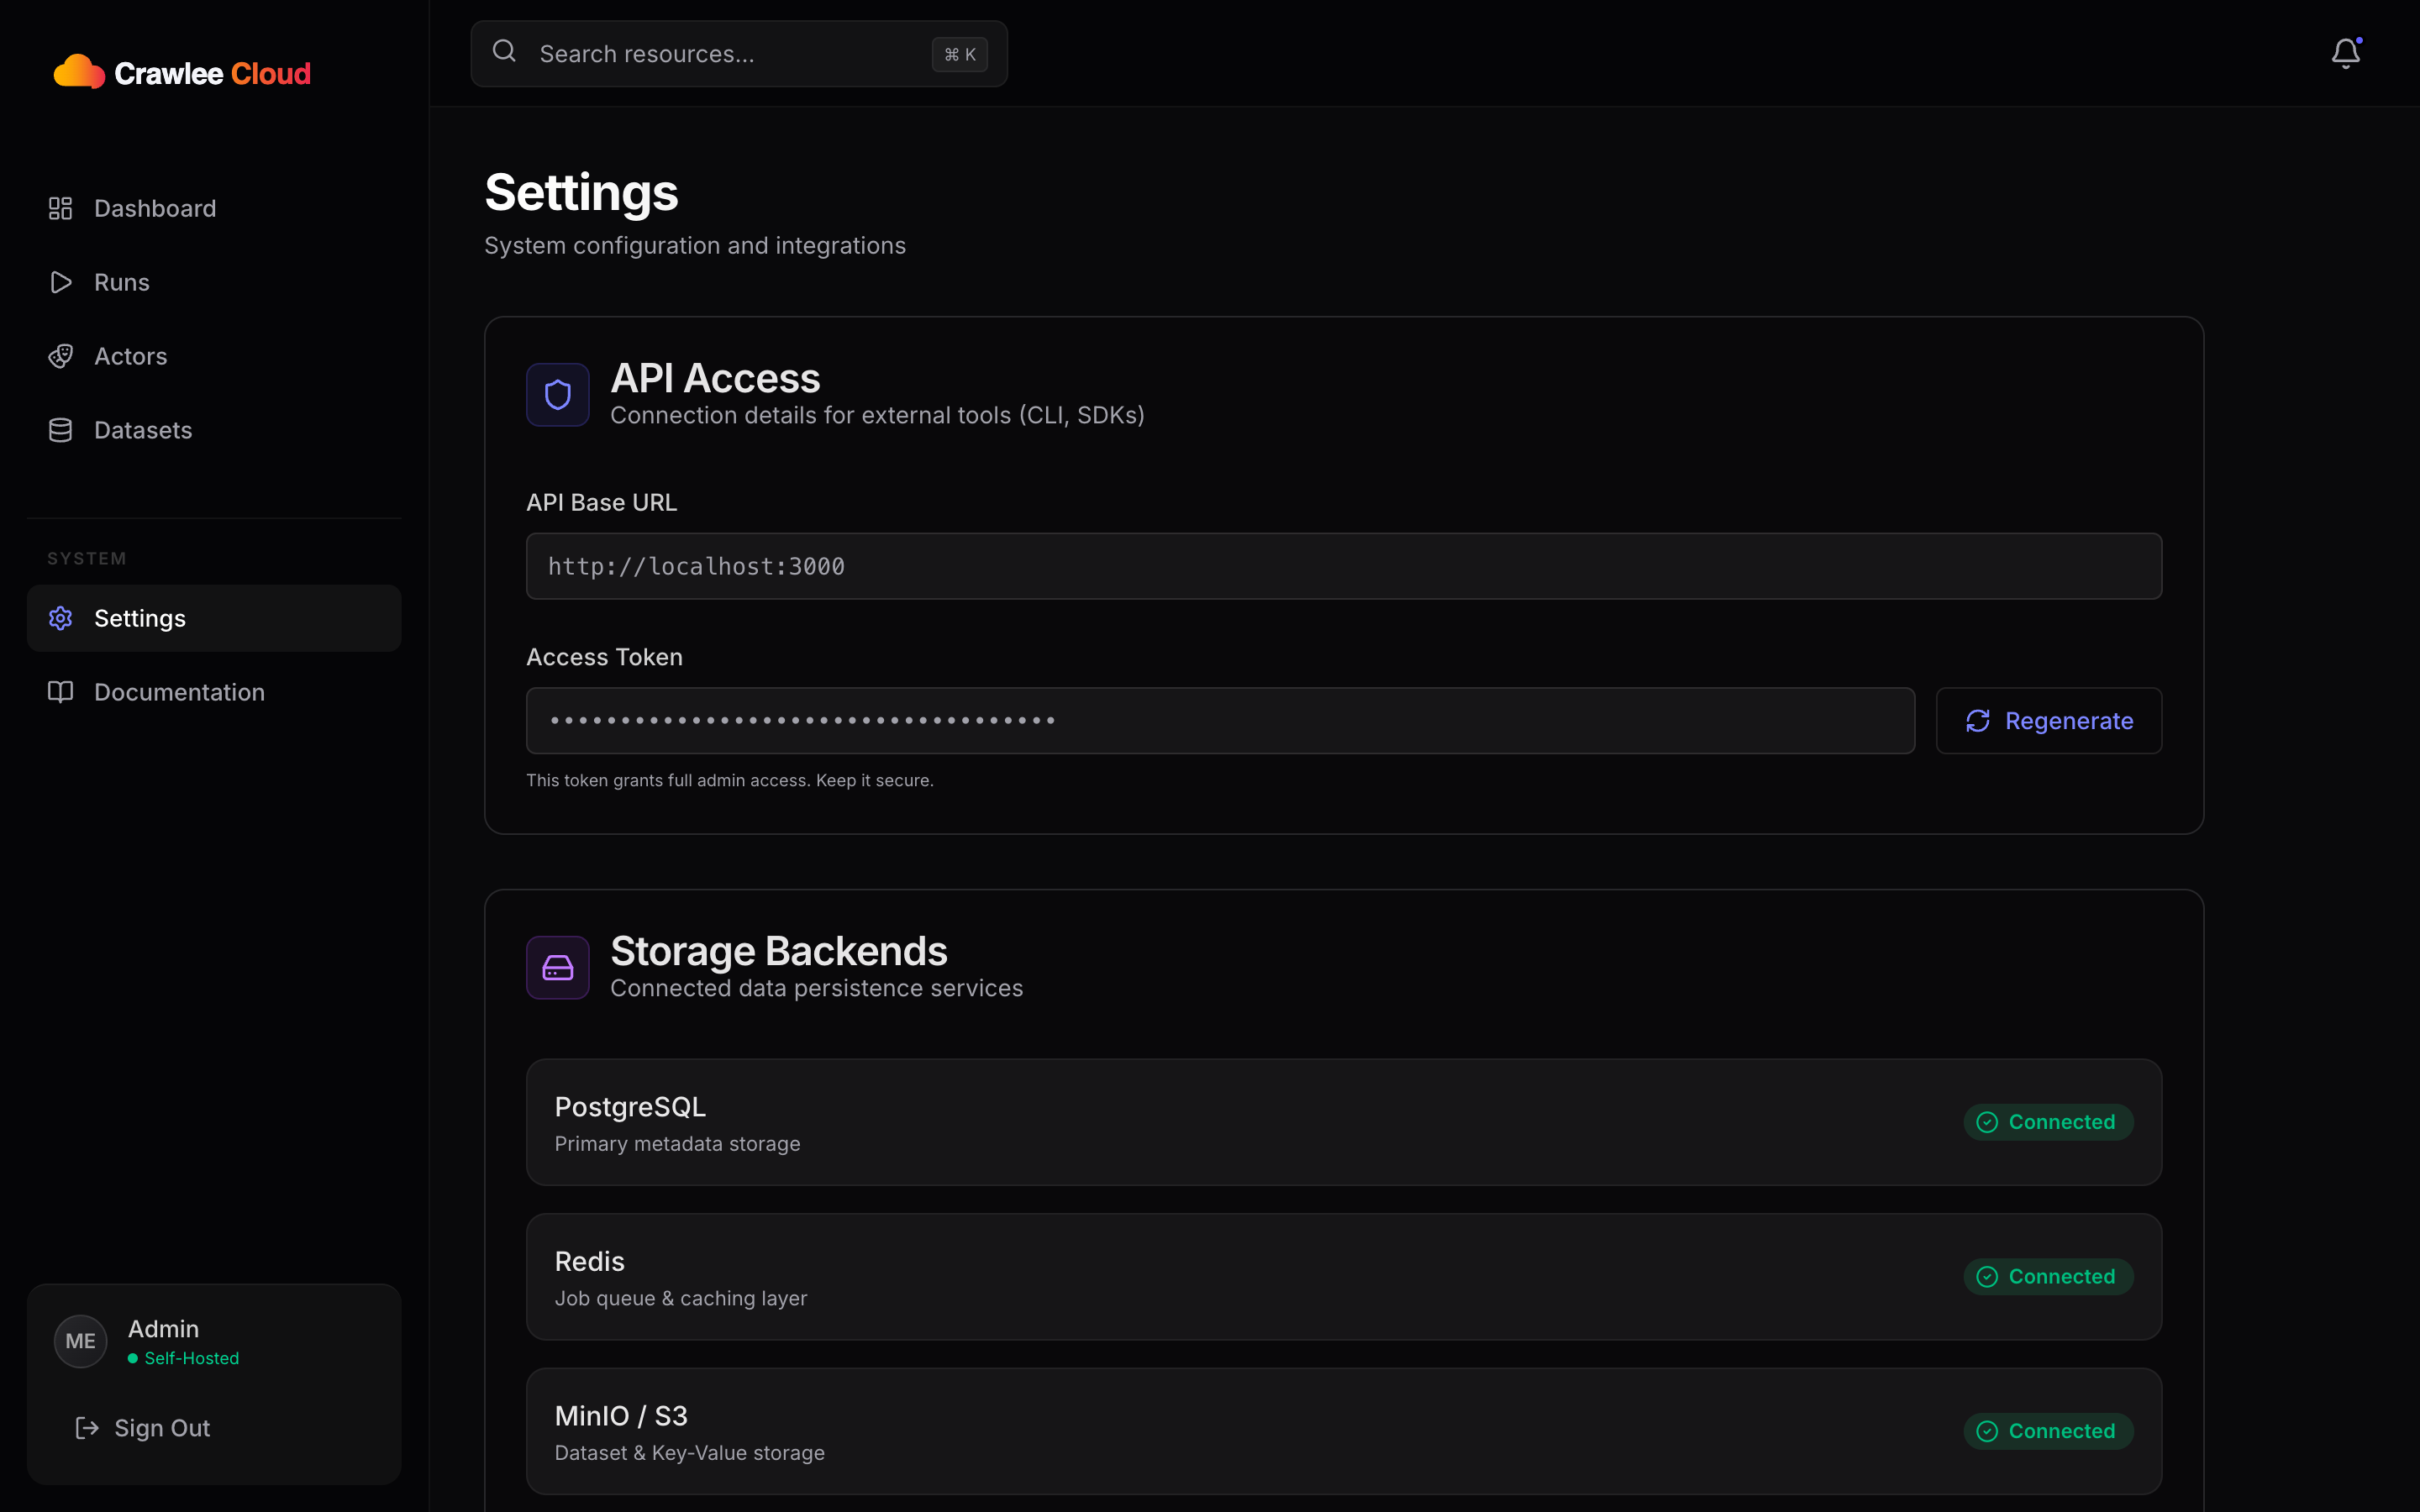Click the Settings gear icon

pyautogui.click(x=61, y=617)
